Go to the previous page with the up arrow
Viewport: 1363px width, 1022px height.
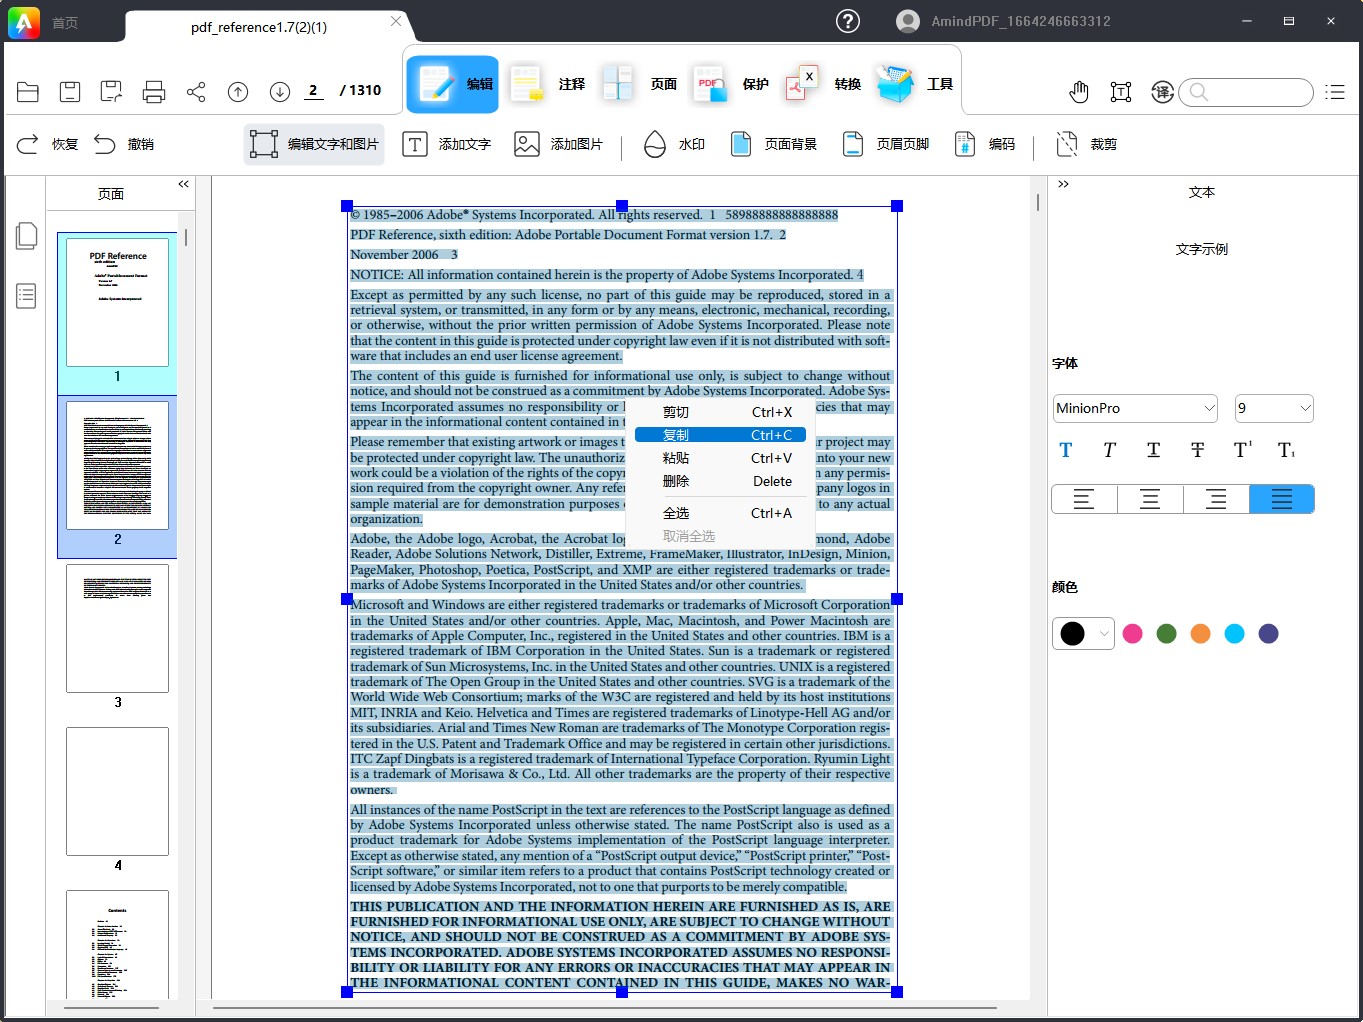point(238,92)
